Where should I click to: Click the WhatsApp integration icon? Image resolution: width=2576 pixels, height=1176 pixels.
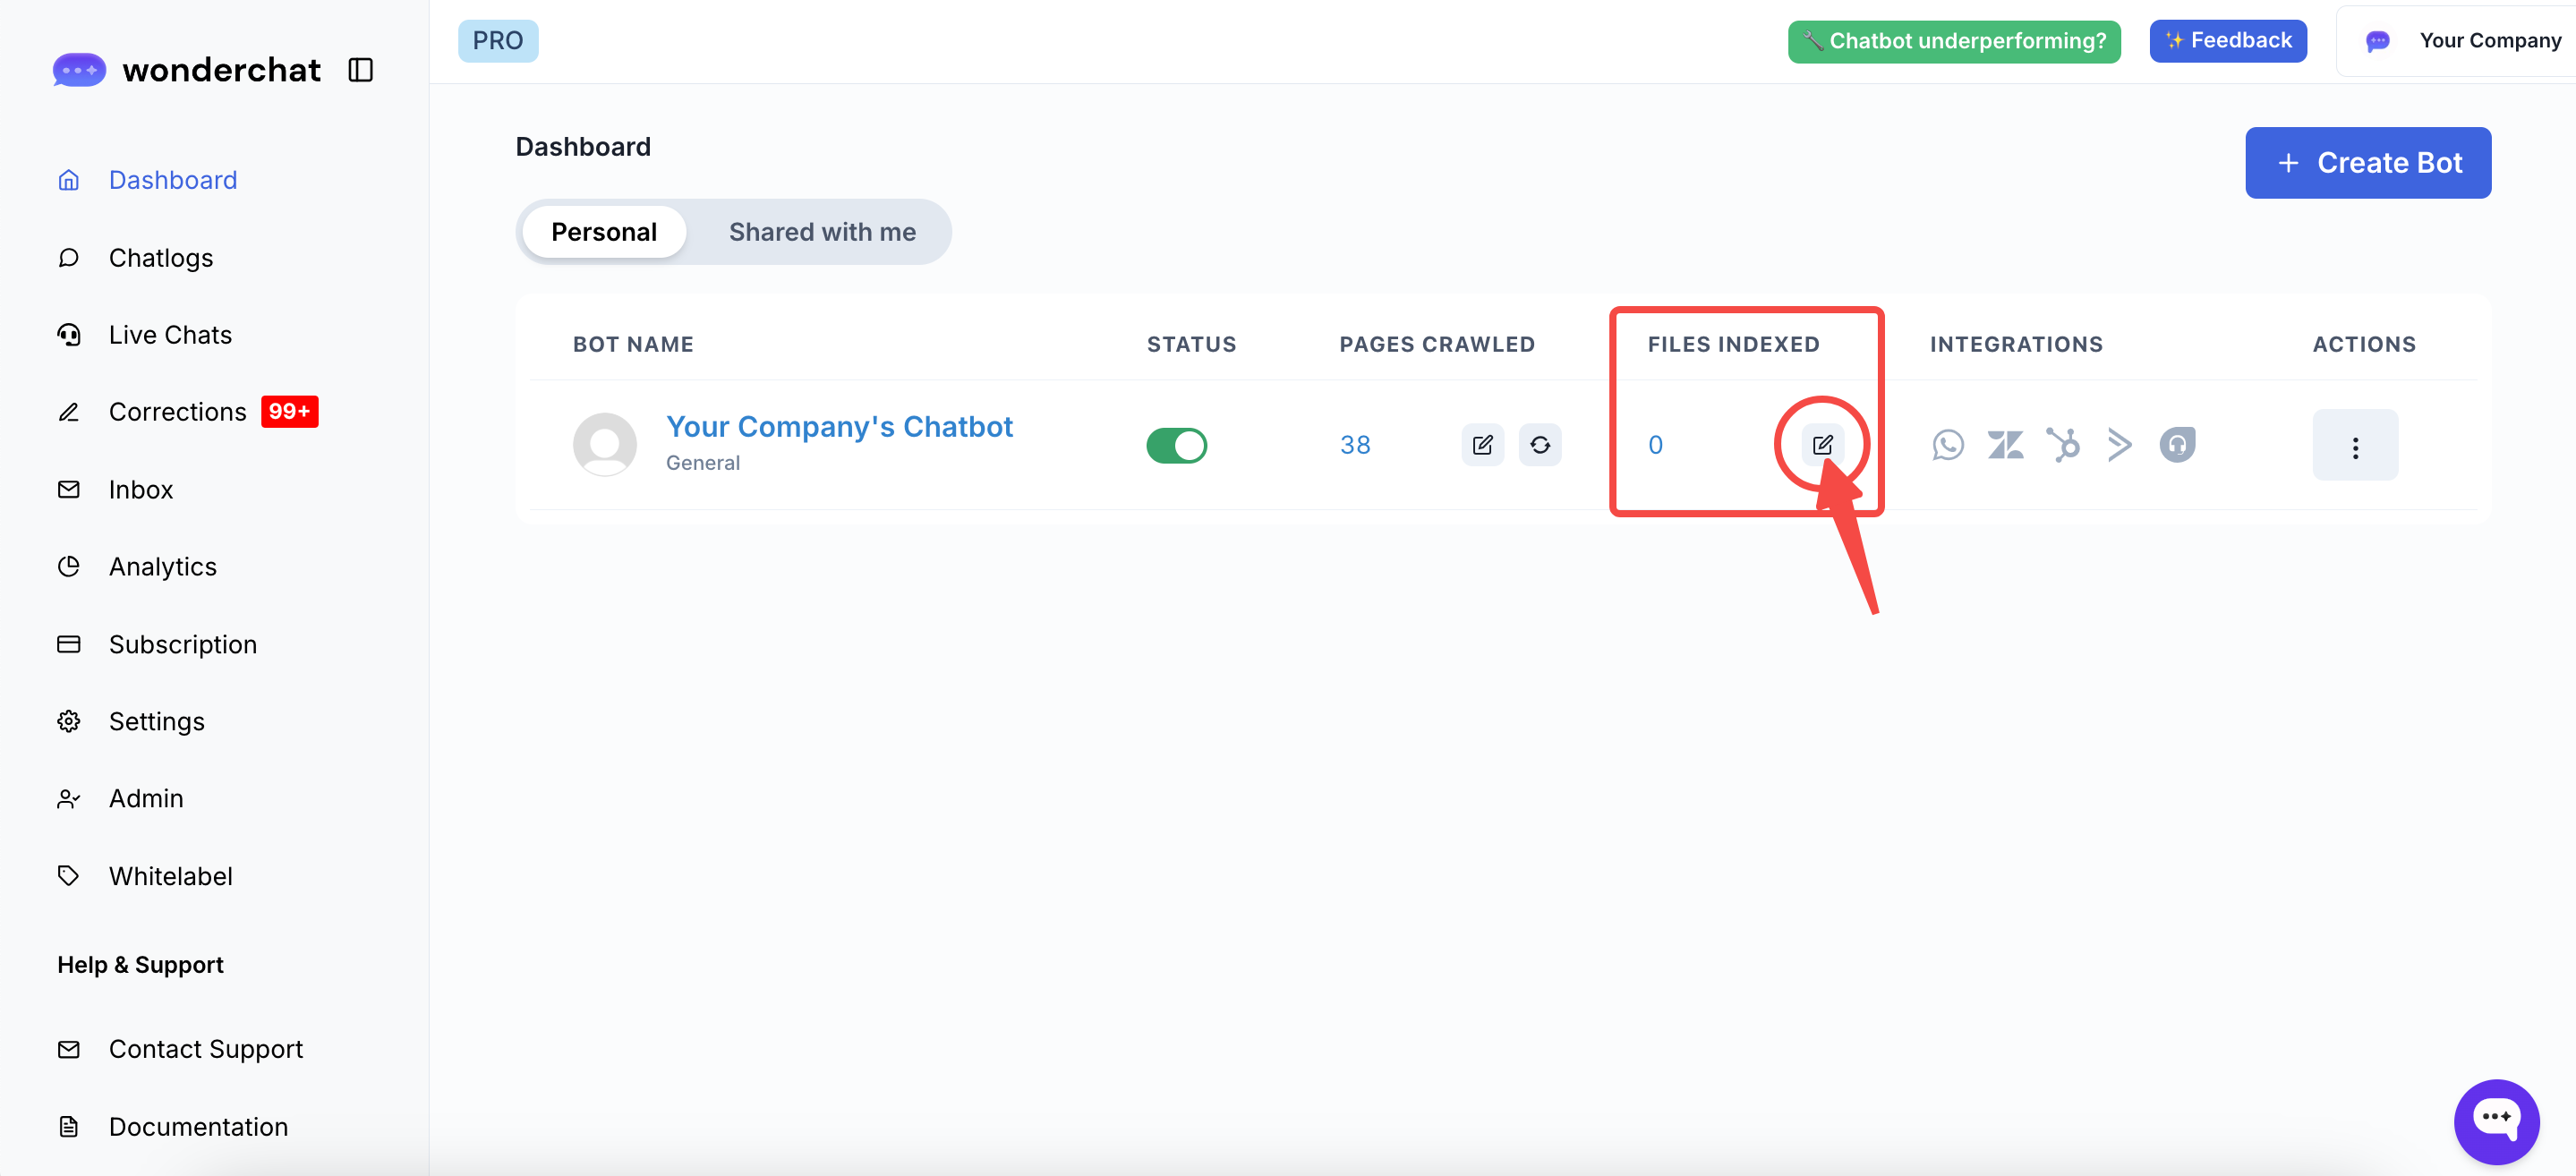pos(1947,445)
